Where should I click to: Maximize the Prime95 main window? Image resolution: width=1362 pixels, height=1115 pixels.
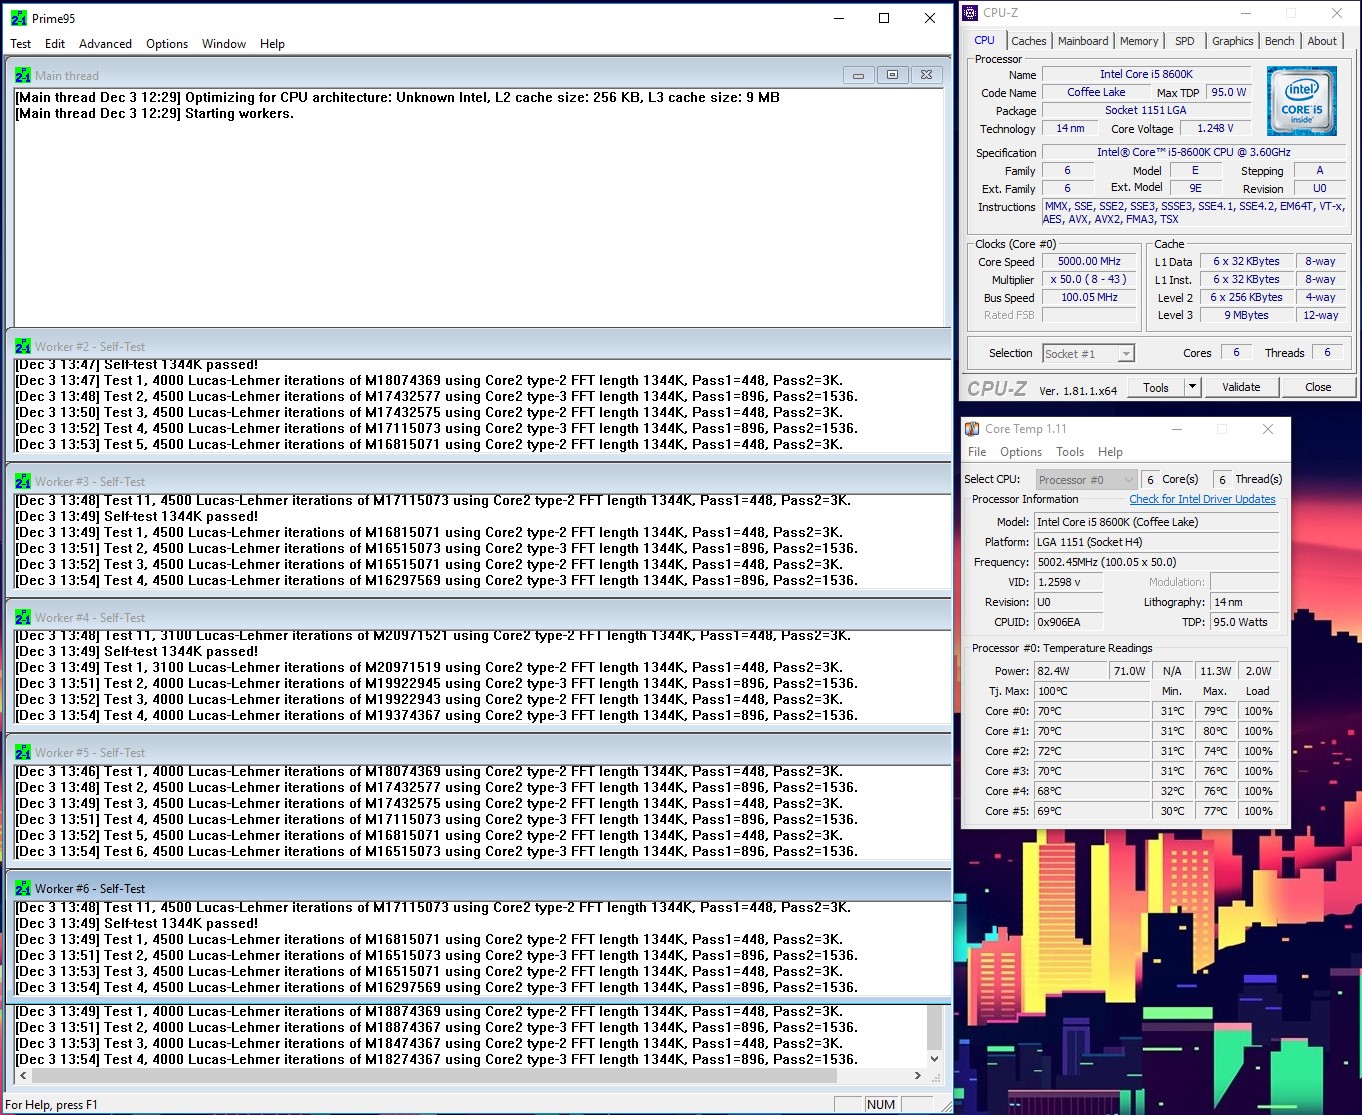click(x=884, y=18)
